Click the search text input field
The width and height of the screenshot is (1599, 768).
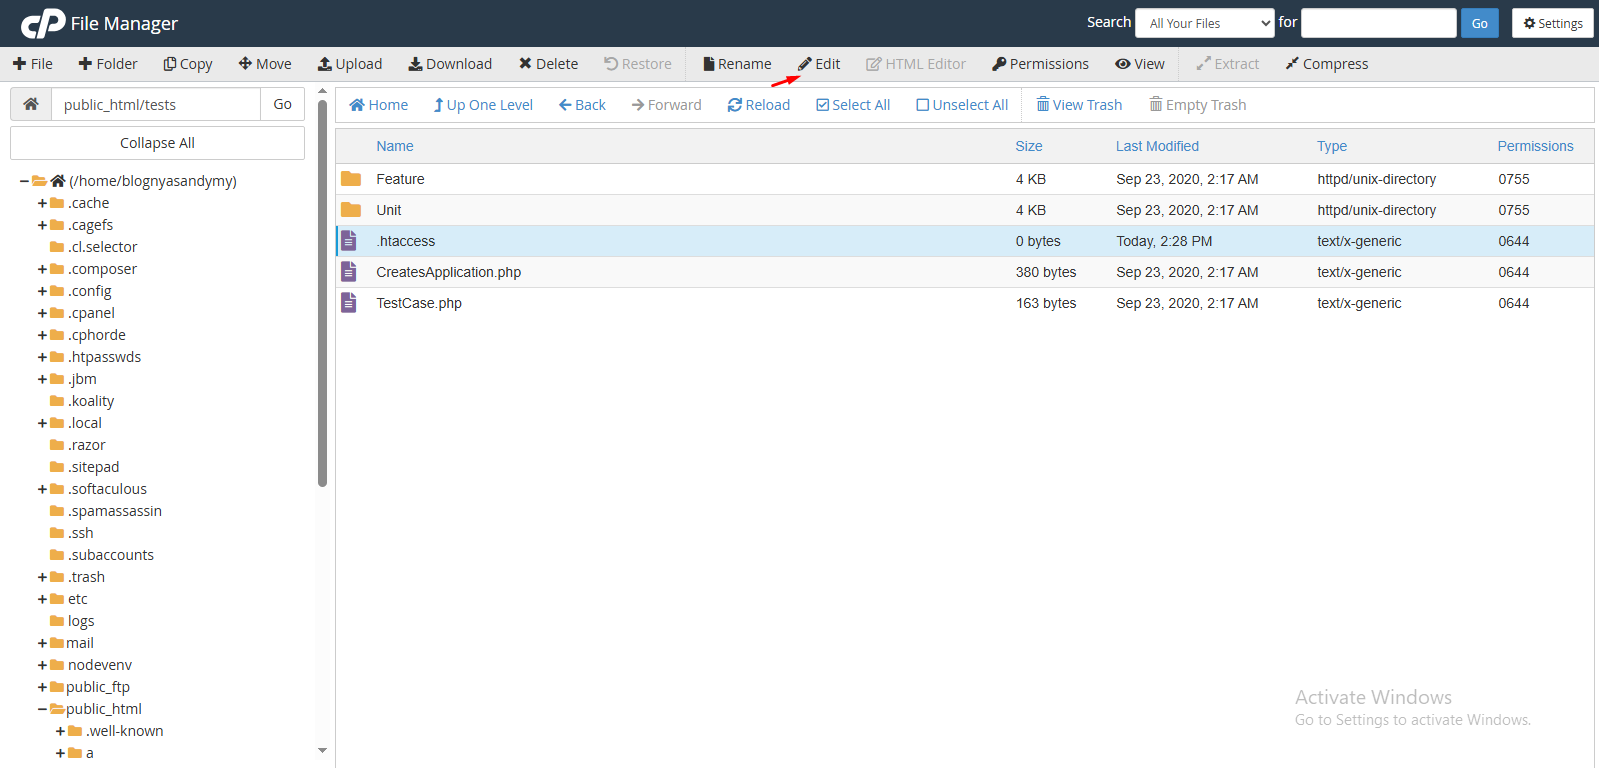tap(1378, 23)
